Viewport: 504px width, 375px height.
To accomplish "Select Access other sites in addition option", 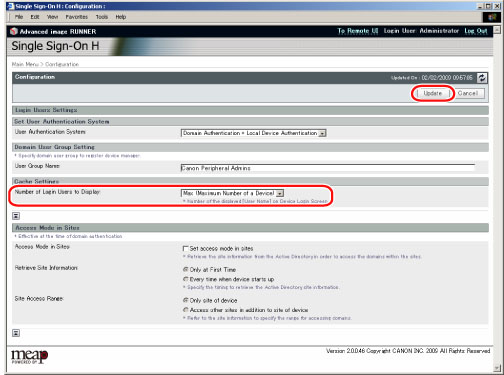I will pyautogui.click(x=185, y=310).
